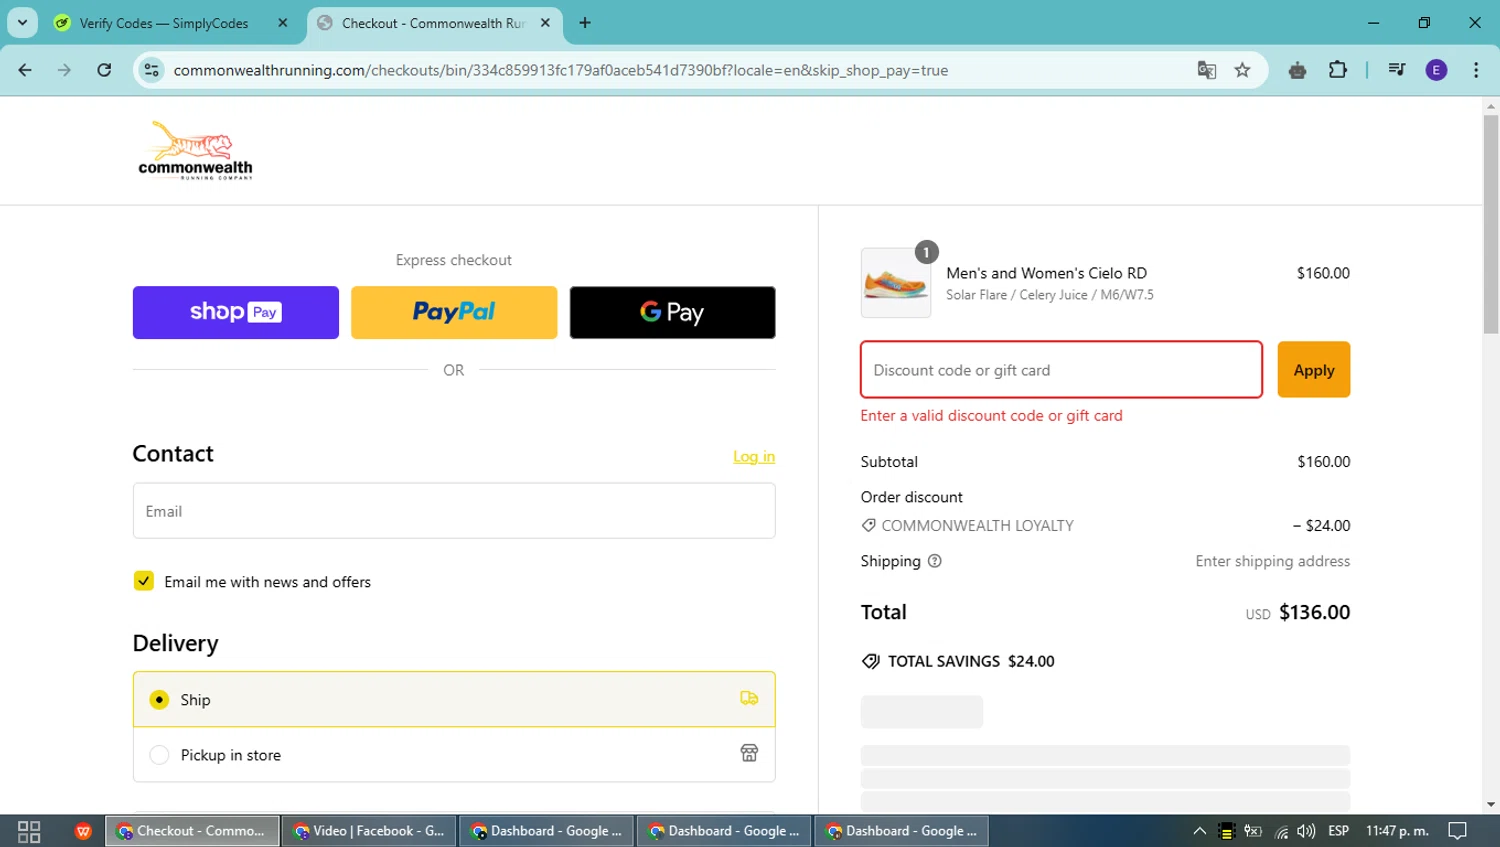Switch to Video | Facebook taskbar window
1500x847 pixels.
click(369, 831)
